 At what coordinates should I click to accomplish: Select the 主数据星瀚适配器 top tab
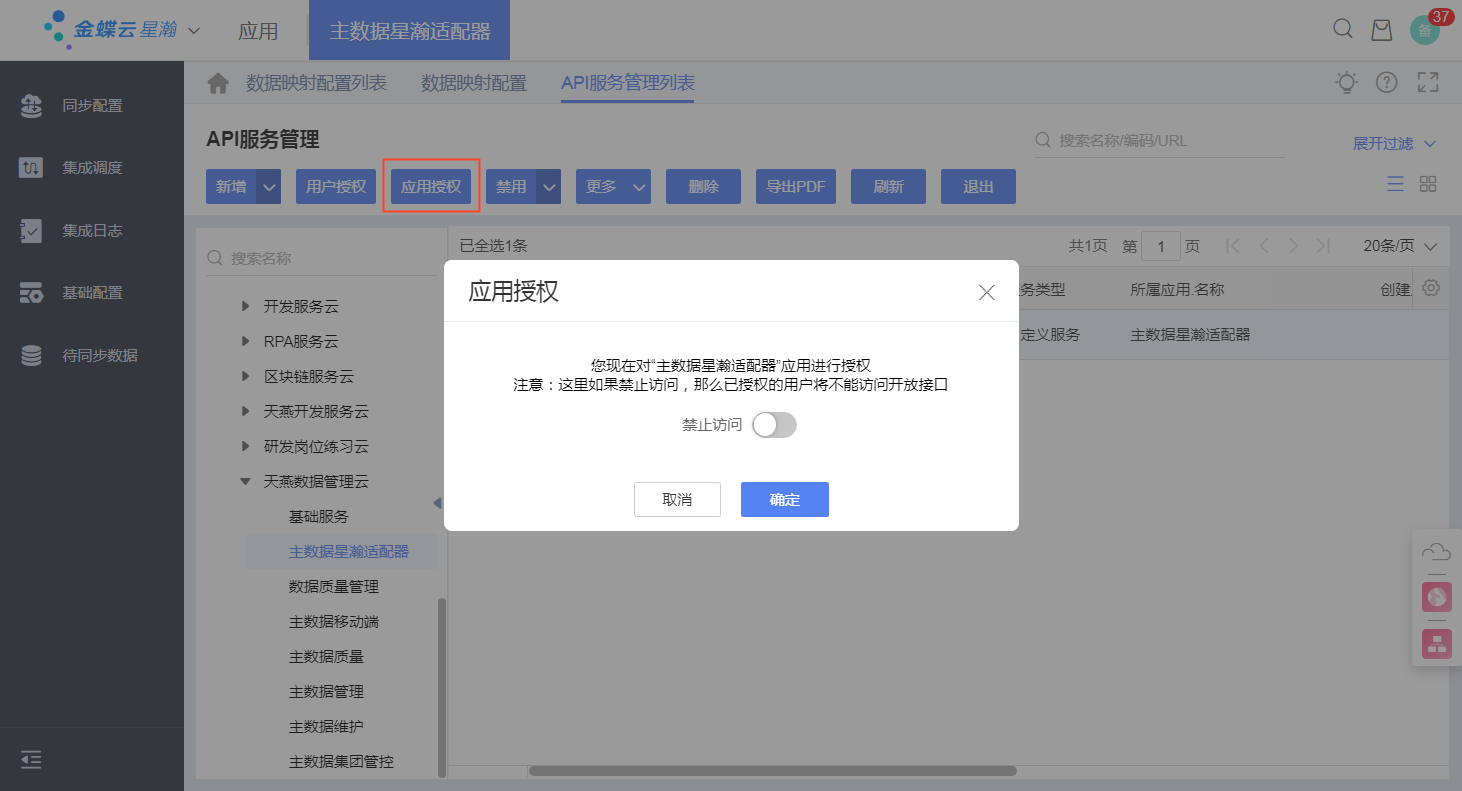pyautogui.click(x=410, y=31)
